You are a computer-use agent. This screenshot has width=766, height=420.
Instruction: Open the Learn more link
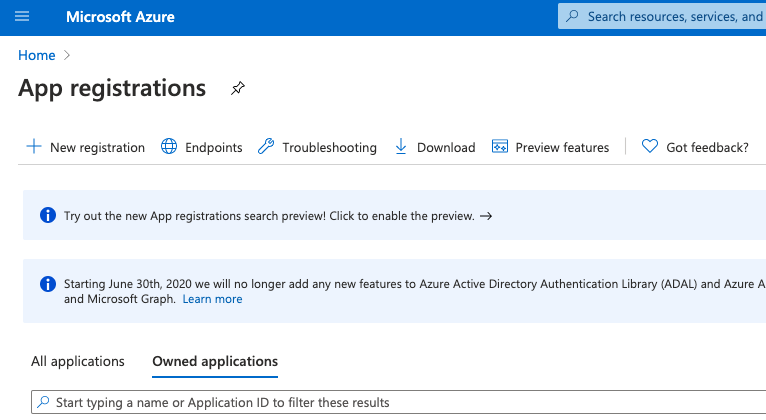point(213,299)
